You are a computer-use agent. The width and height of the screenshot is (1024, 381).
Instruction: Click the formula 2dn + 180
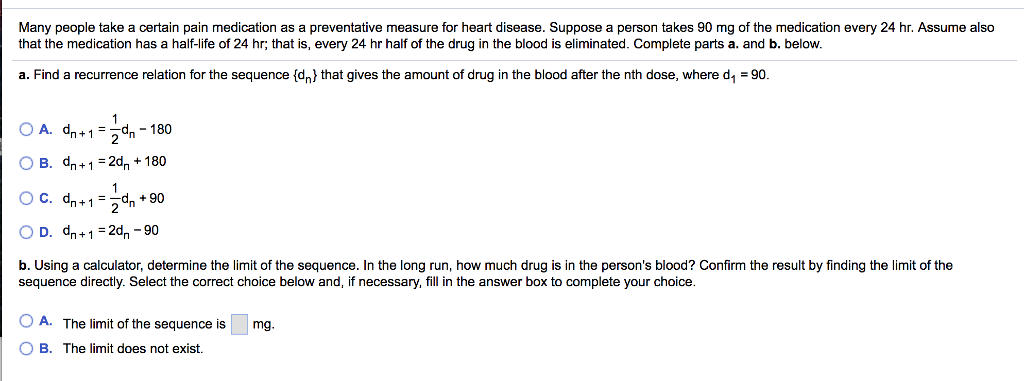pyautogui.click(x=114, y=163)
